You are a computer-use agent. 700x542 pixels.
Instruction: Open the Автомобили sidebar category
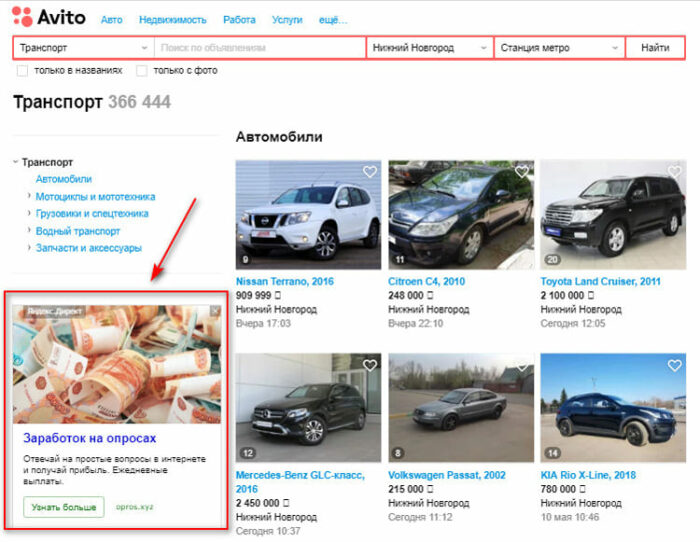click(63, 179)
